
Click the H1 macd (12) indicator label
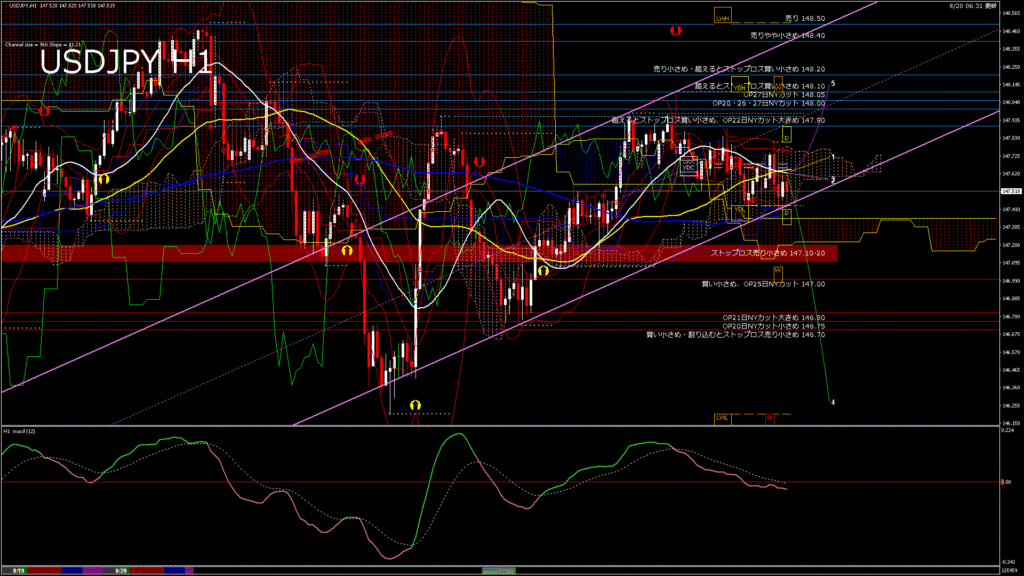tap(20, 431)
